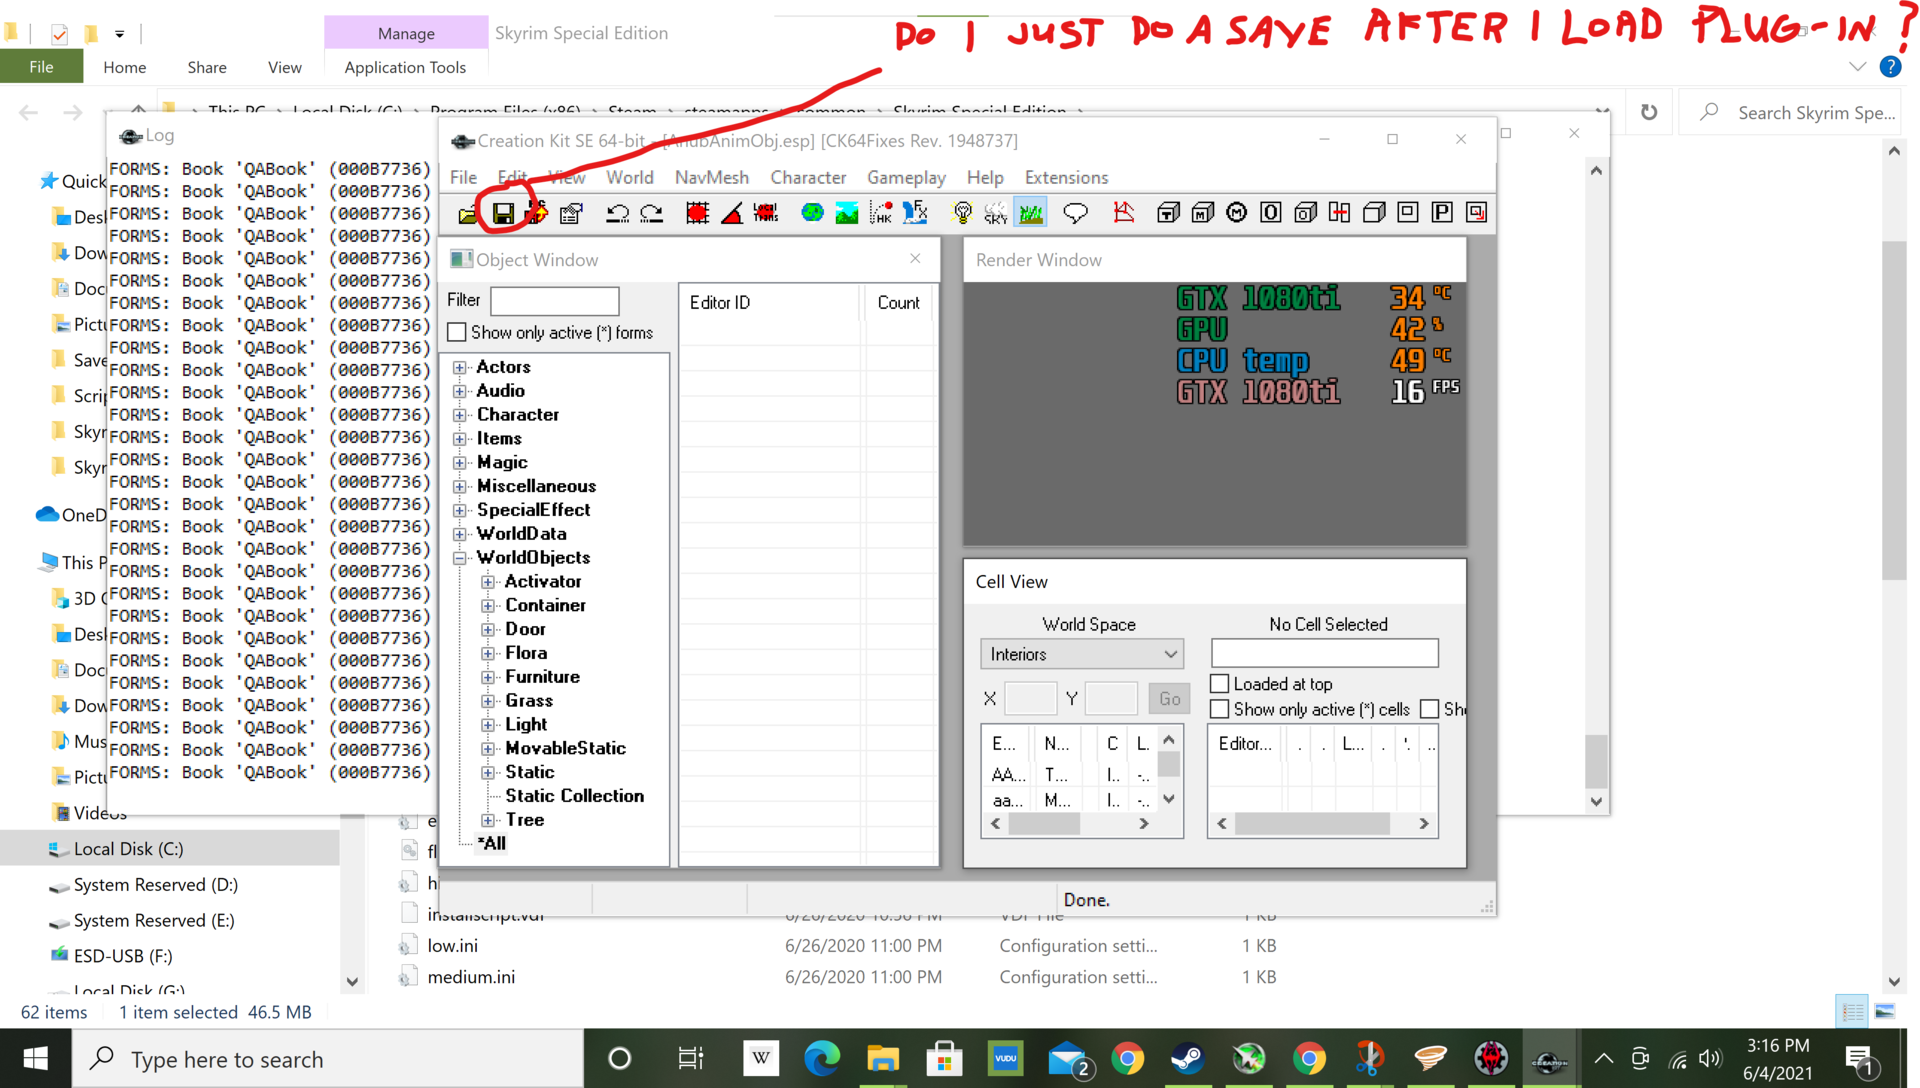Expand the Items tree node
The height and width of the screenshot is (1088, 1920).
[460, 439]
